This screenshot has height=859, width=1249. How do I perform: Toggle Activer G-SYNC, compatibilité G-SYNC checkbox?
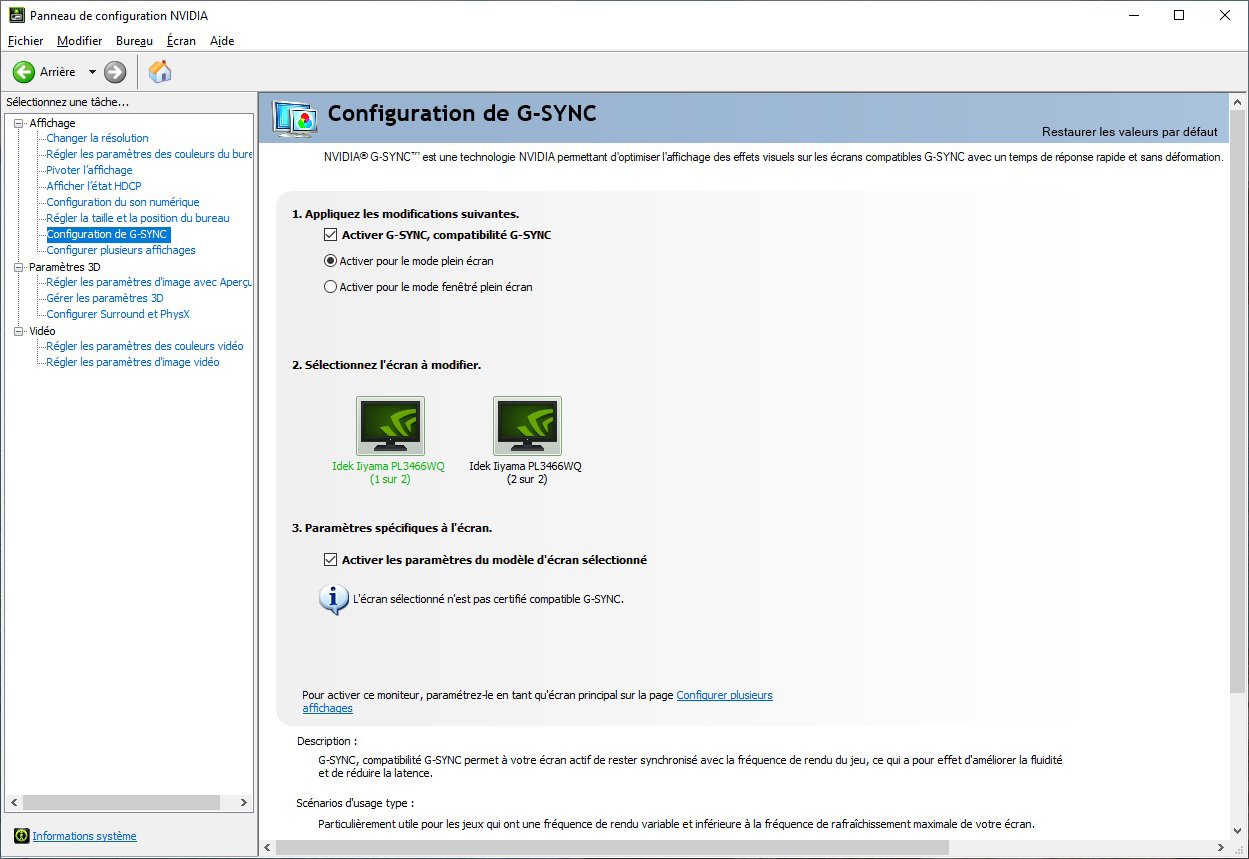[x=331, y=235]
